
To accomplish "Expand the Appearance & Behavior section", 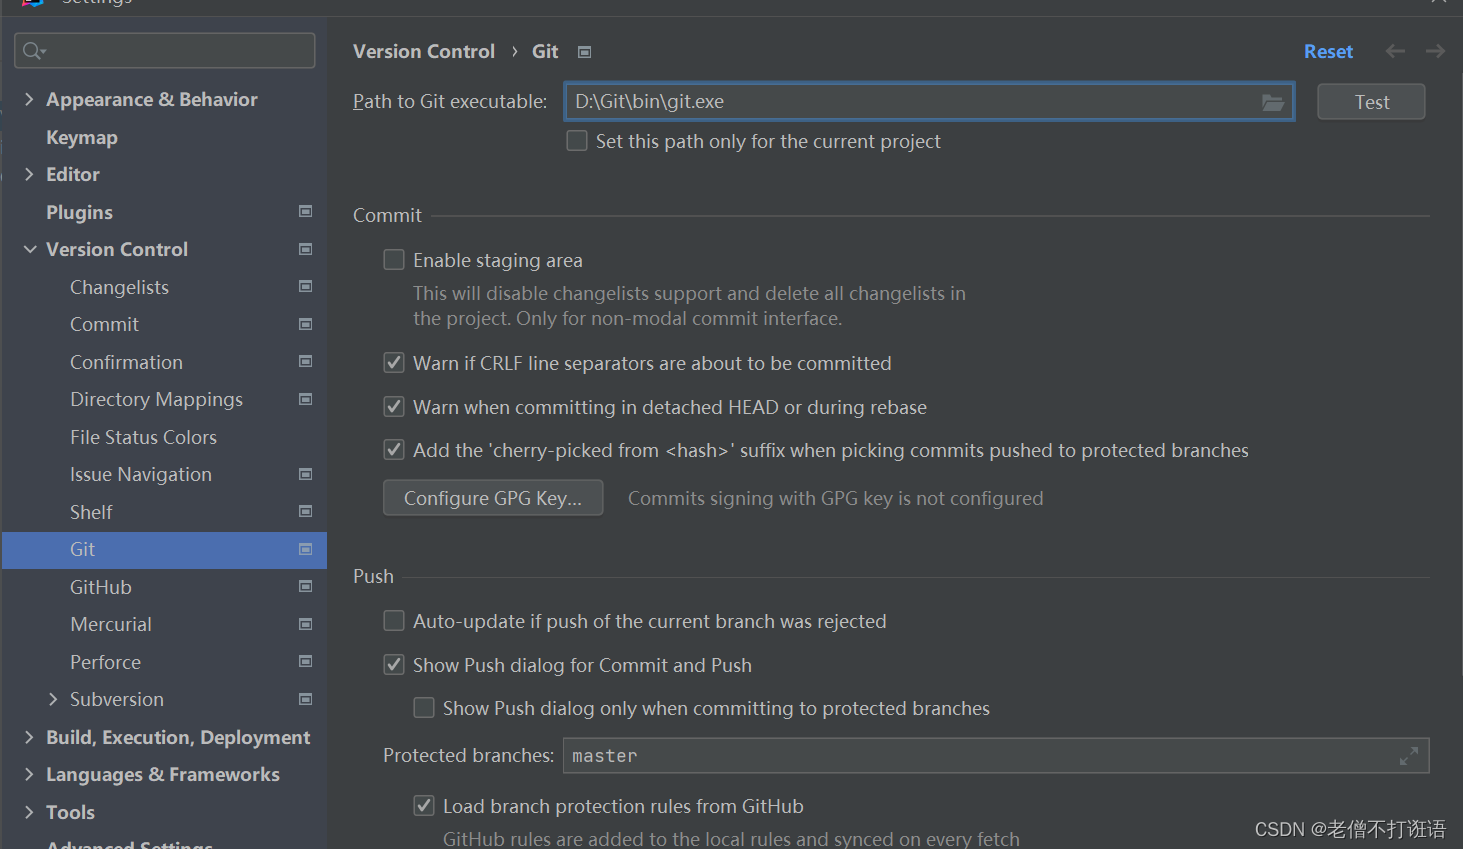I will point(29,99).
